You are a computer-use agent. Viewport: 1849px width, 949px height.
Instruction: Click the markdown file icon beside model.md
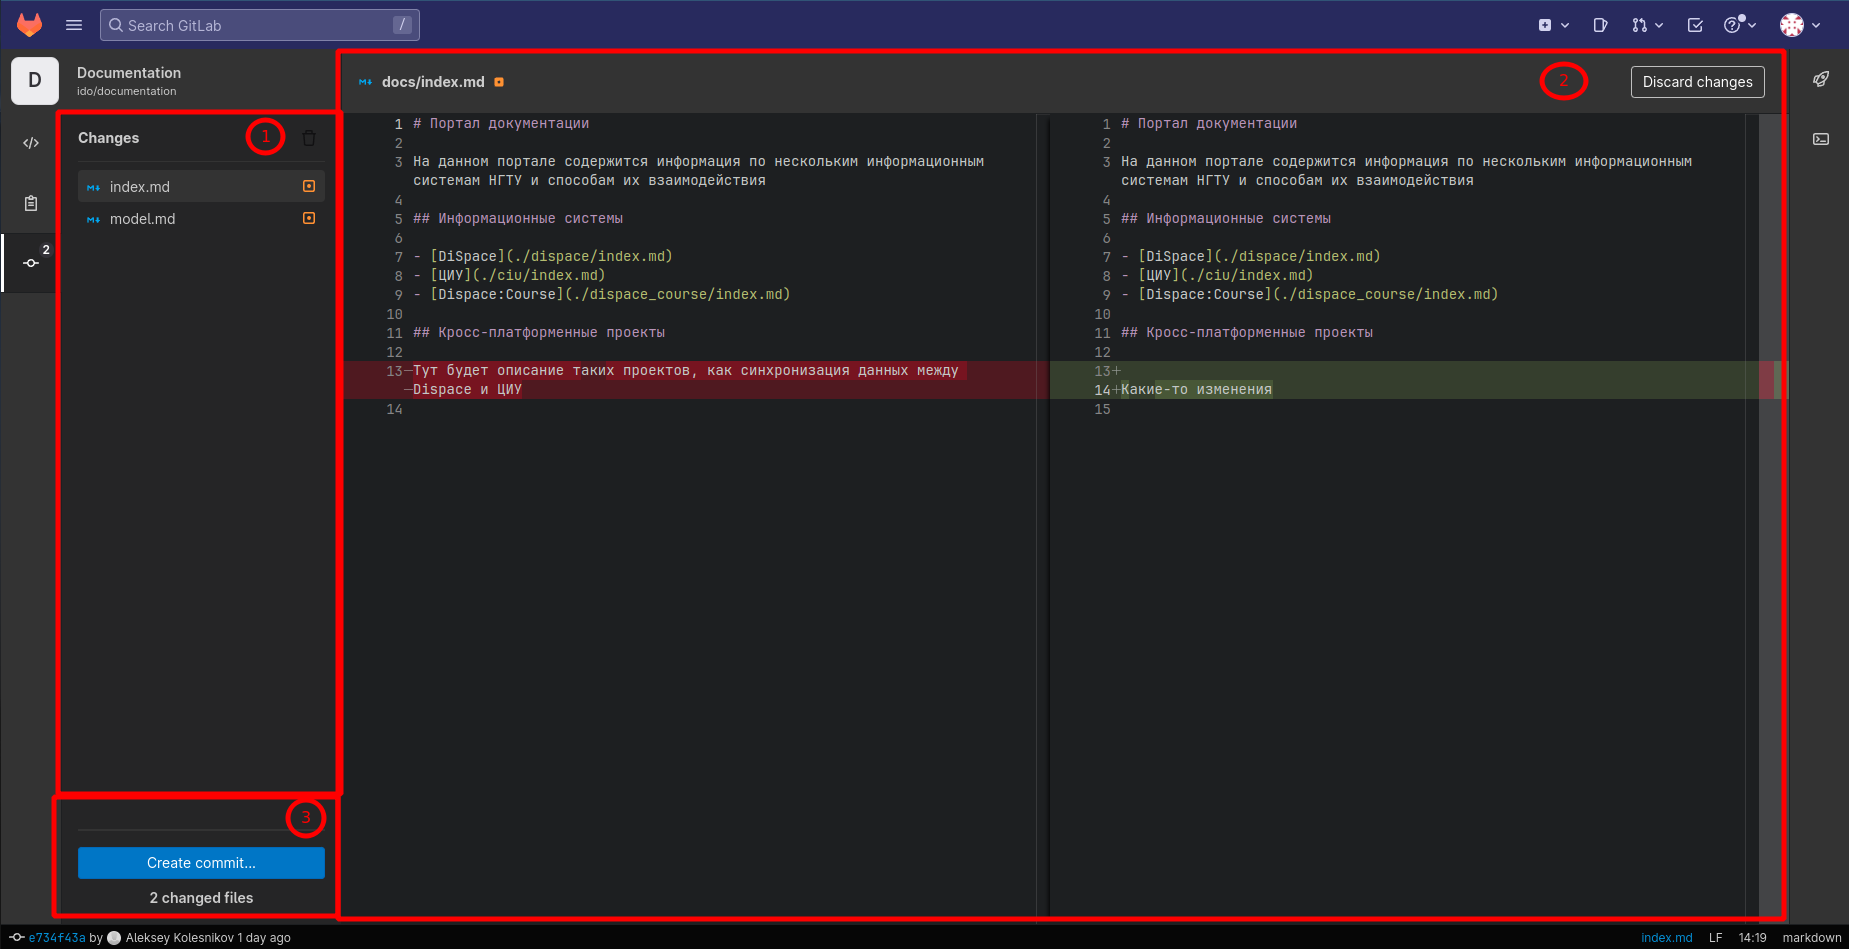click(x=93, y=219)
